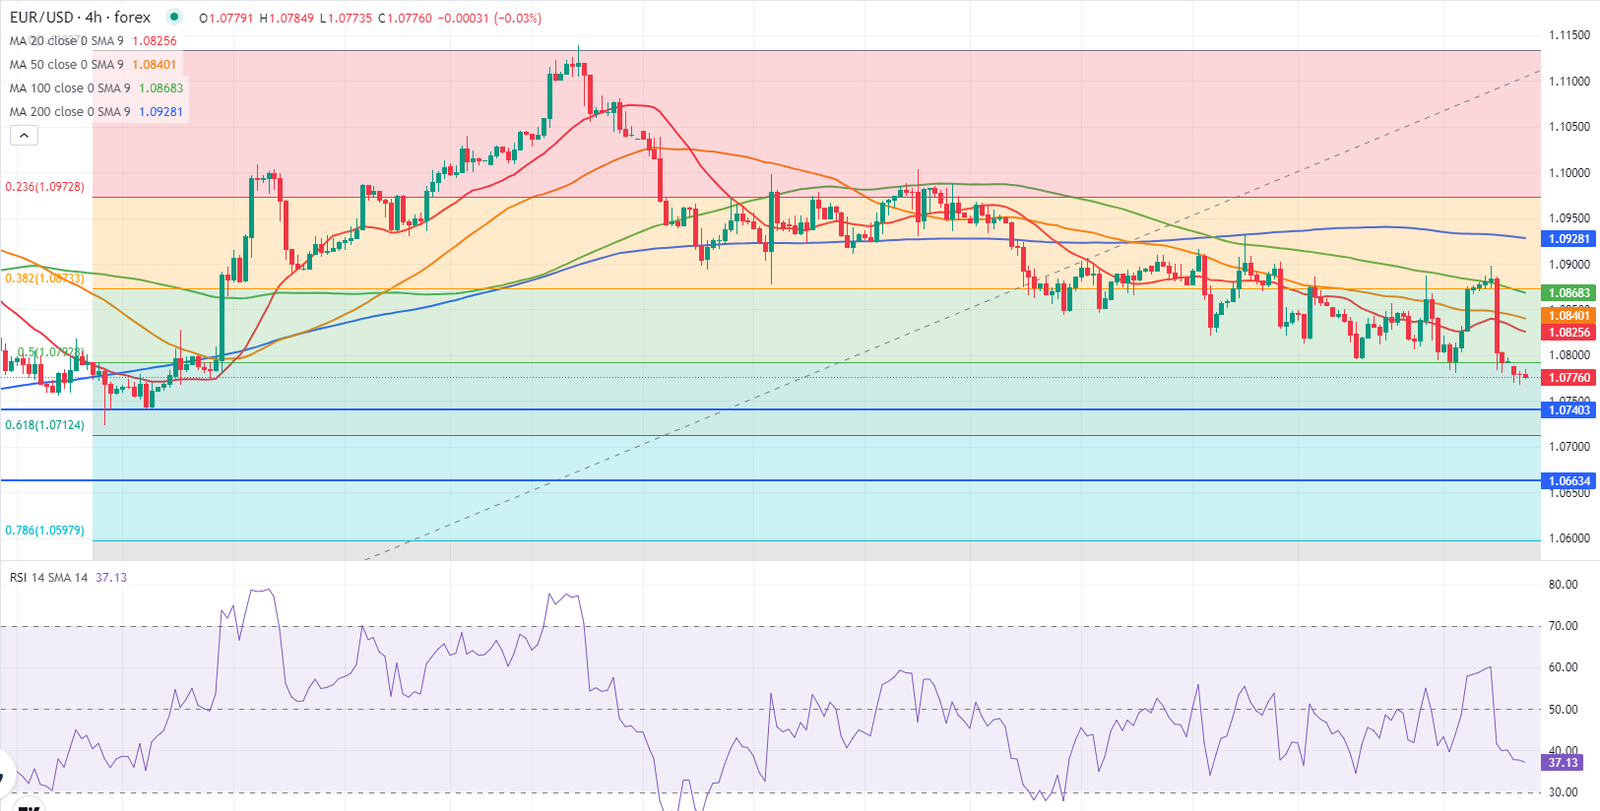1600x811 pixels.
Task: Select the MA 20 indicator legend
Action: click(66, 41)
